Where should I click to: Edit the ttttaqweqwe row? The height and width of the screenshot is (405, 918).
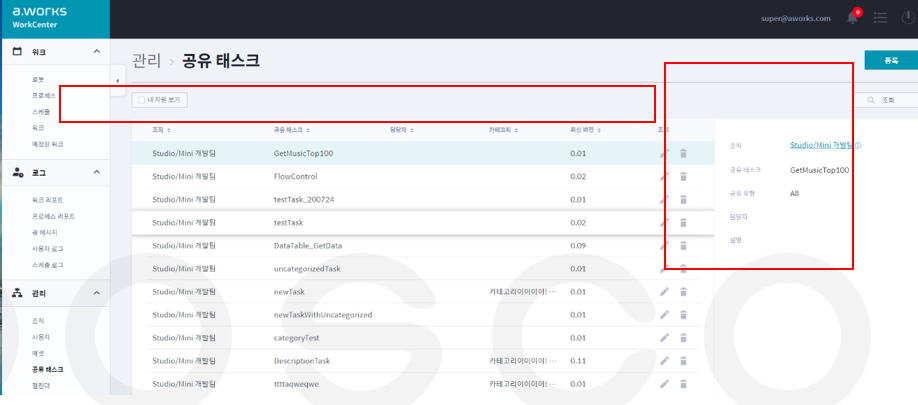click(x=664, y=384)
